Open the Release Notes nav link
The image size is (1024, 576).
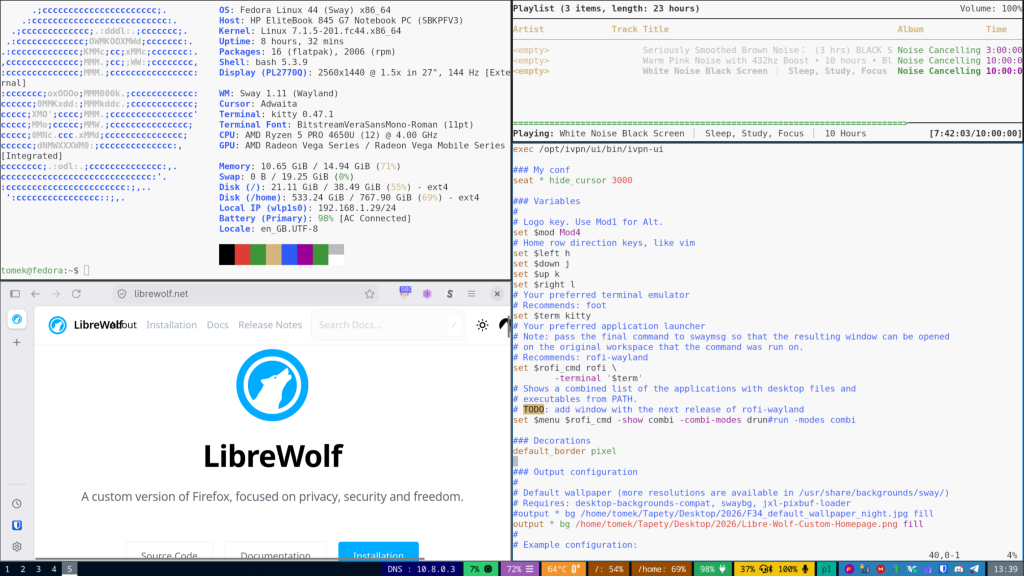pos(270,325)
